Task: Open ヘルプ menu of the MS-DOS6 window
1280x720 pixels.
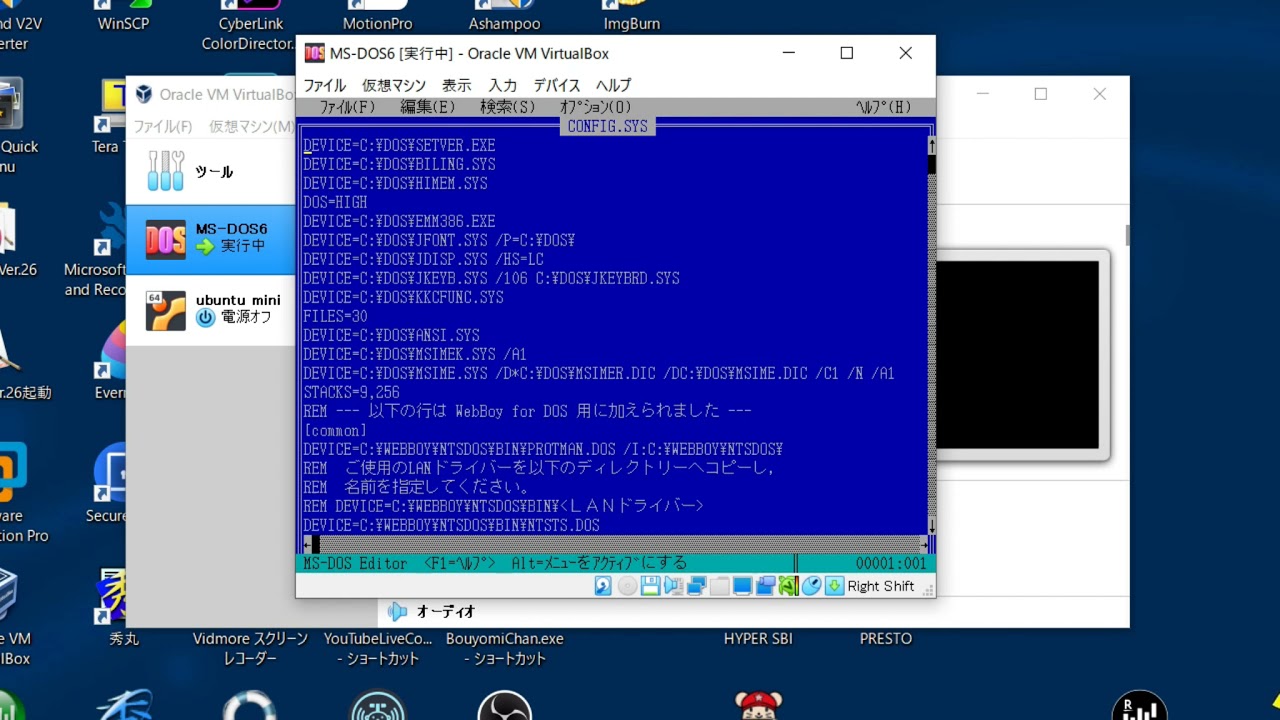Action: pyautogui.click(x=613, y=85)
